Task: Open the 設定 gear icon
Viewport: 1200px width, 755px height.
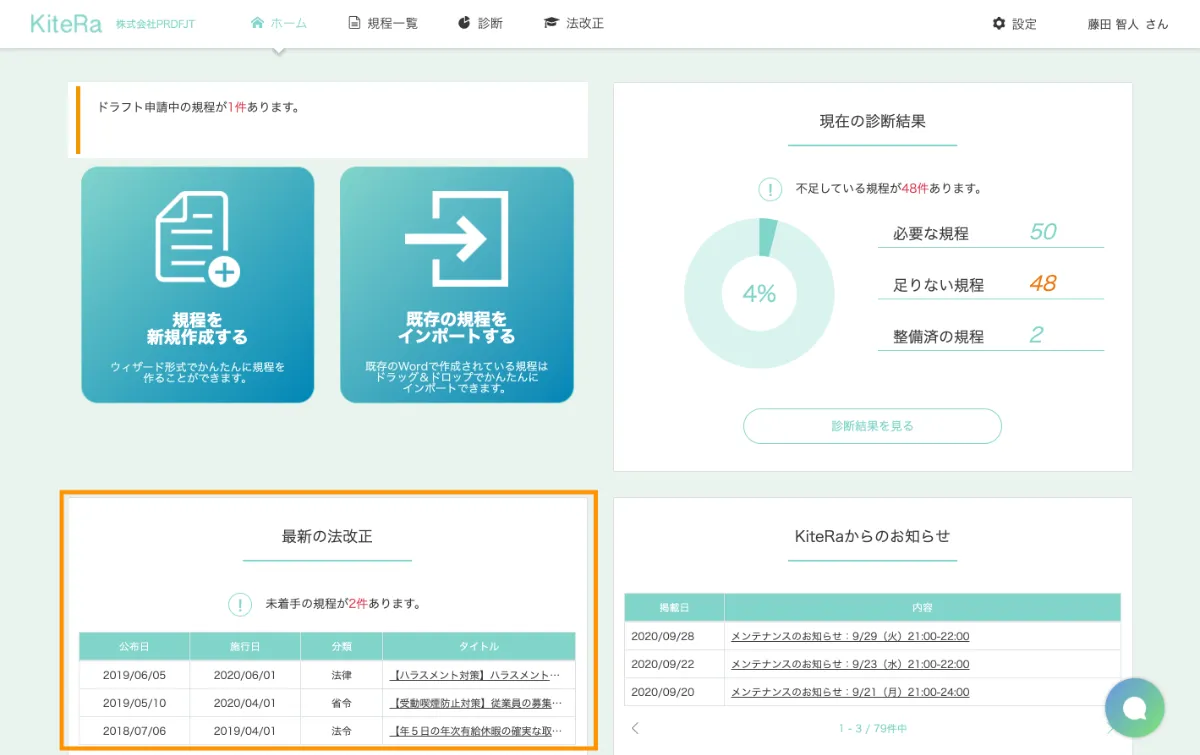Action: click(998, 23)
